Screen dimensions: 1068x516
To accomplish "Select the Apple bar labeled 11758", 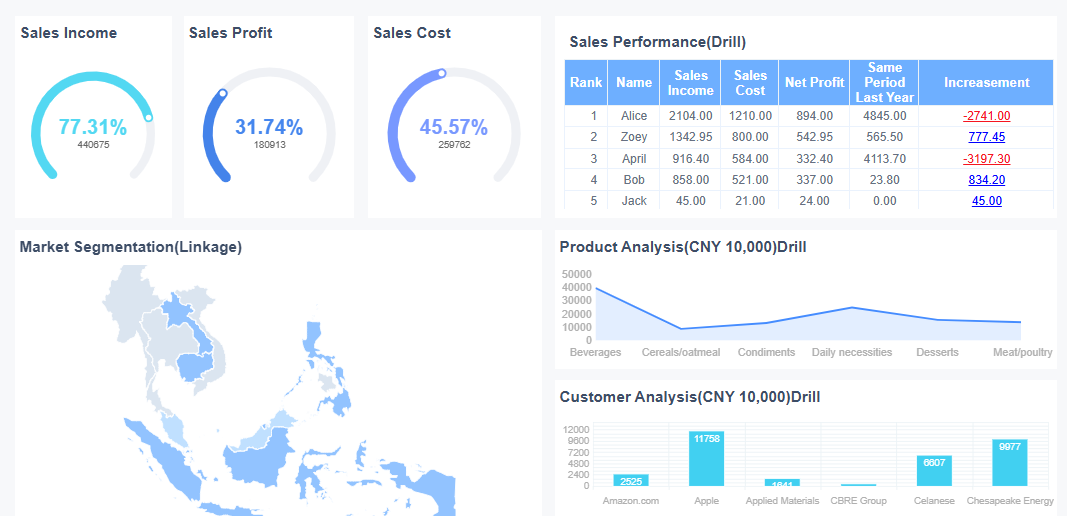I will click(x=706, y=459).
